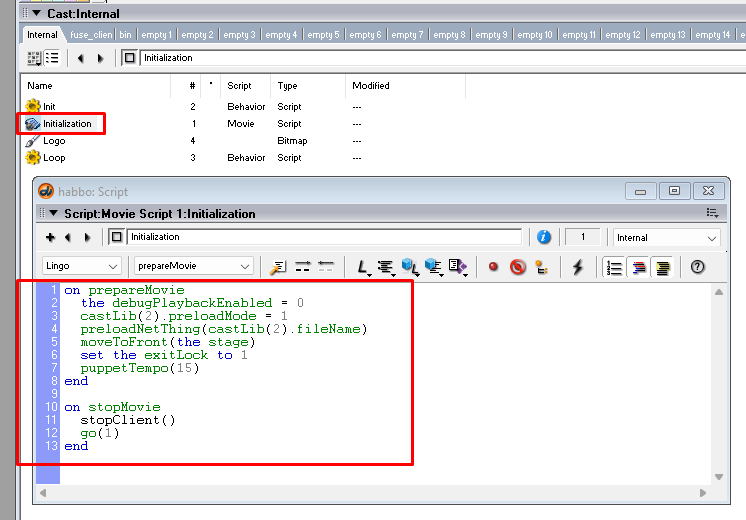Viewport: 746px width, 520px height.
Task: Switch to the empty 14 cast tab
Action: [713, 35]
